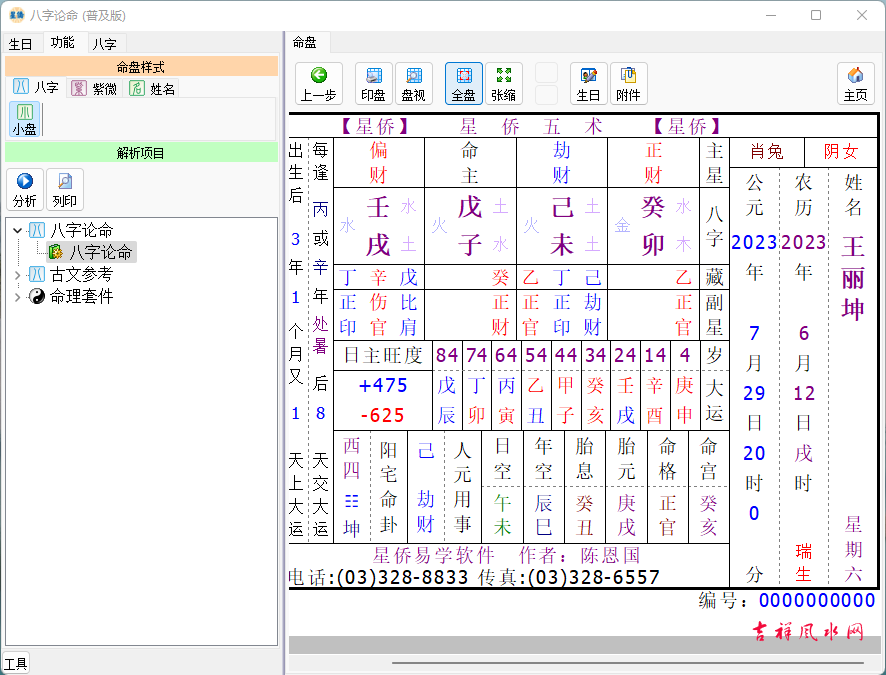The width and height of the screenshot is (886, 675).
Task: Click the 日主旺度 label
Action: [x=383, y=355]
